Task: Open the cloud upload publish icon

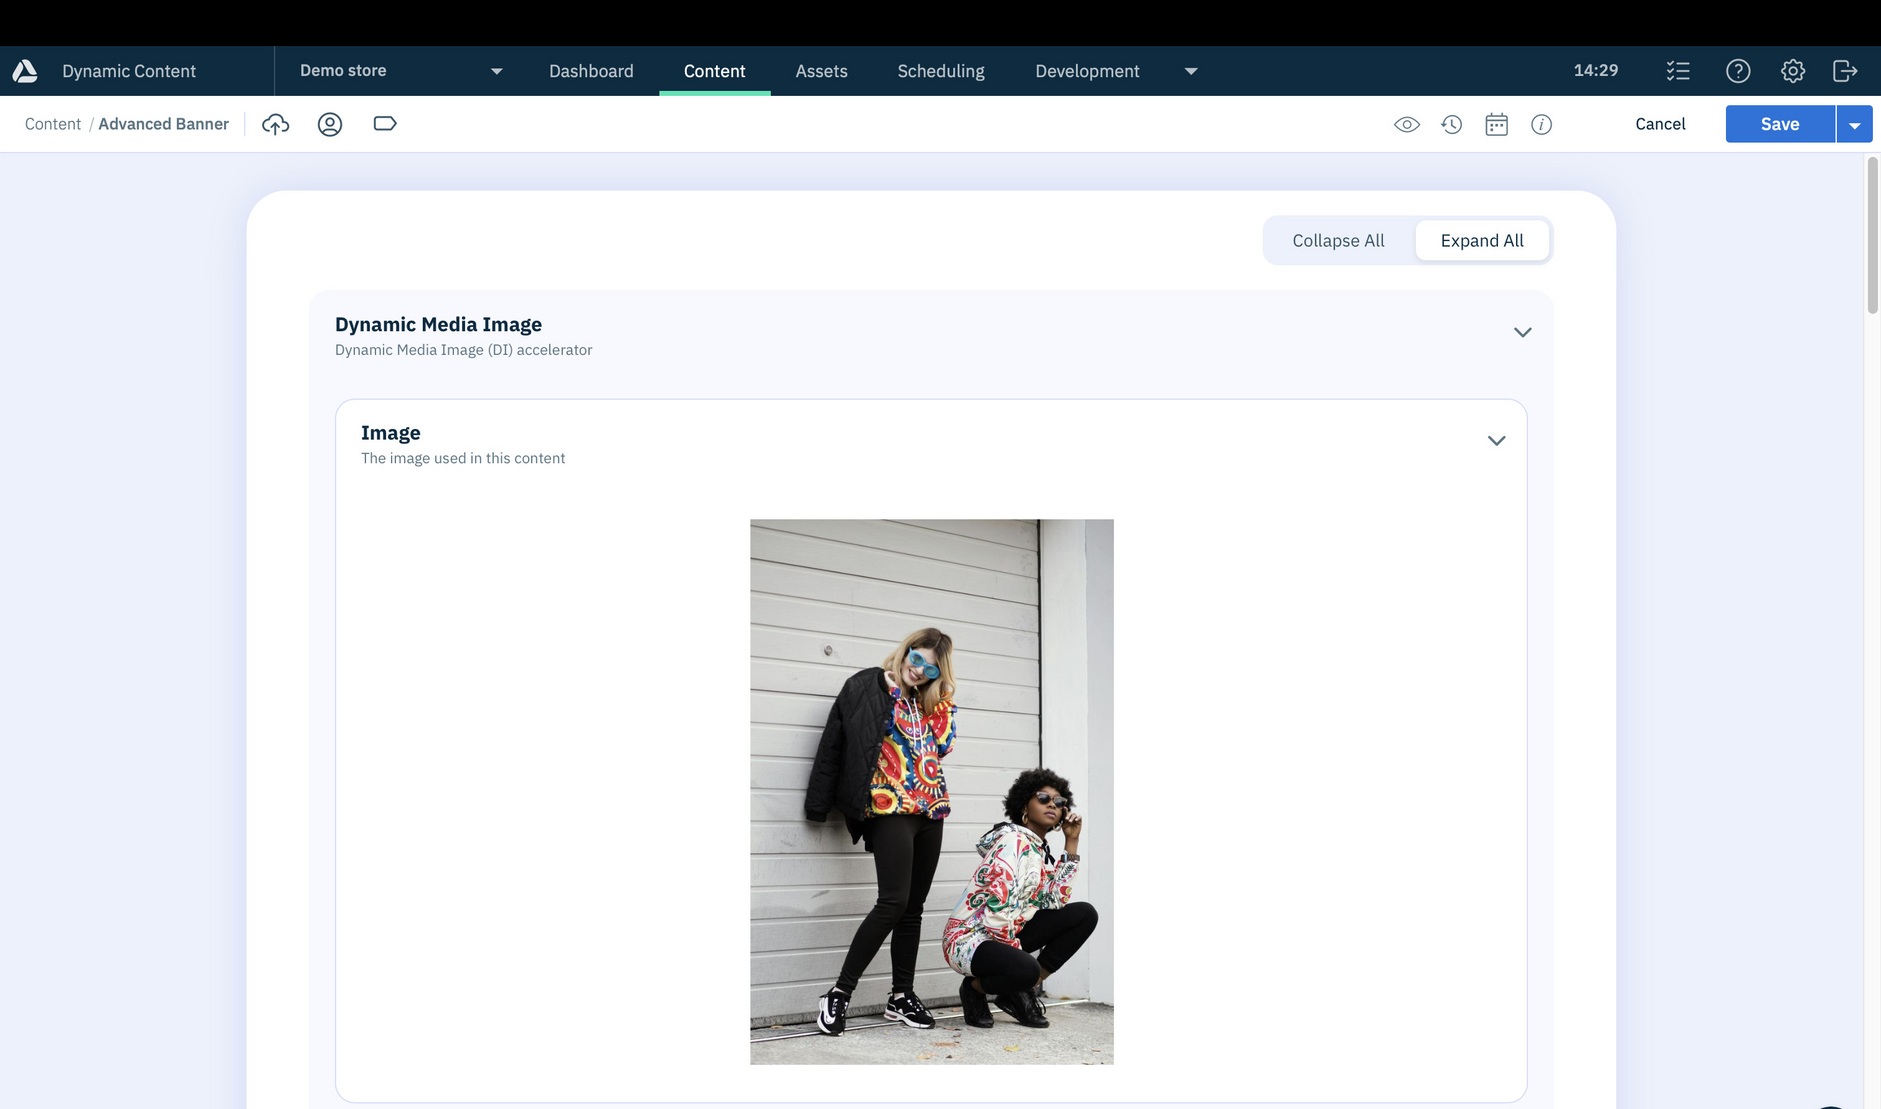Action: 276,124
